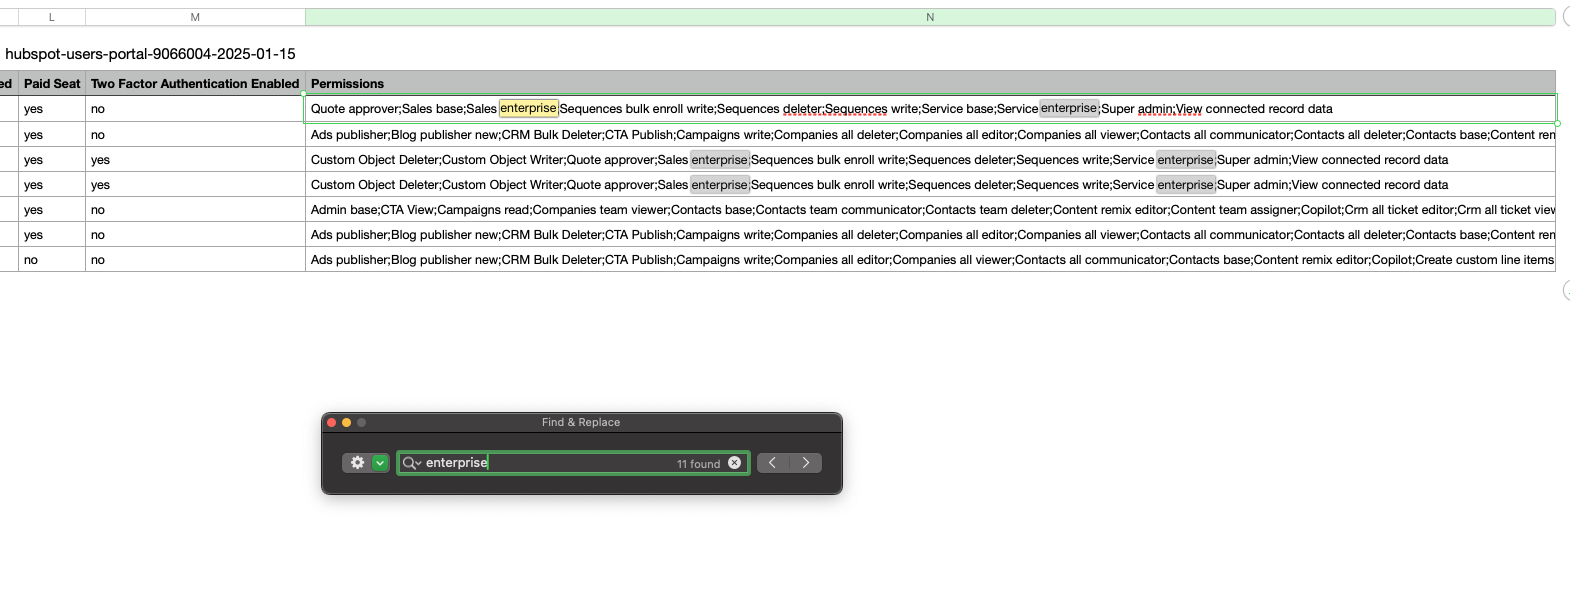The image size is (1570, 601).
Task: Expand the green chevron dropdown beside gear
Action: click(x=380, y=463)
